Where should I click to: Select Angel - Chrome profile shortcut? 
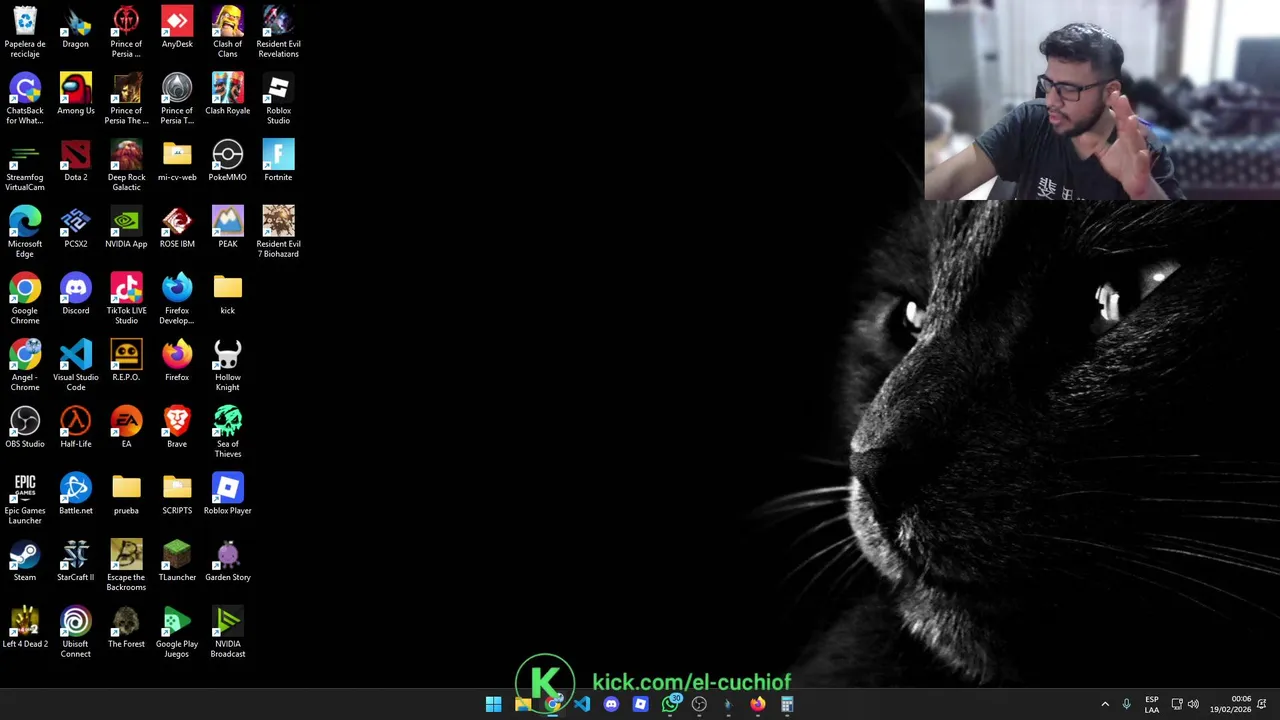pos(25,365)
